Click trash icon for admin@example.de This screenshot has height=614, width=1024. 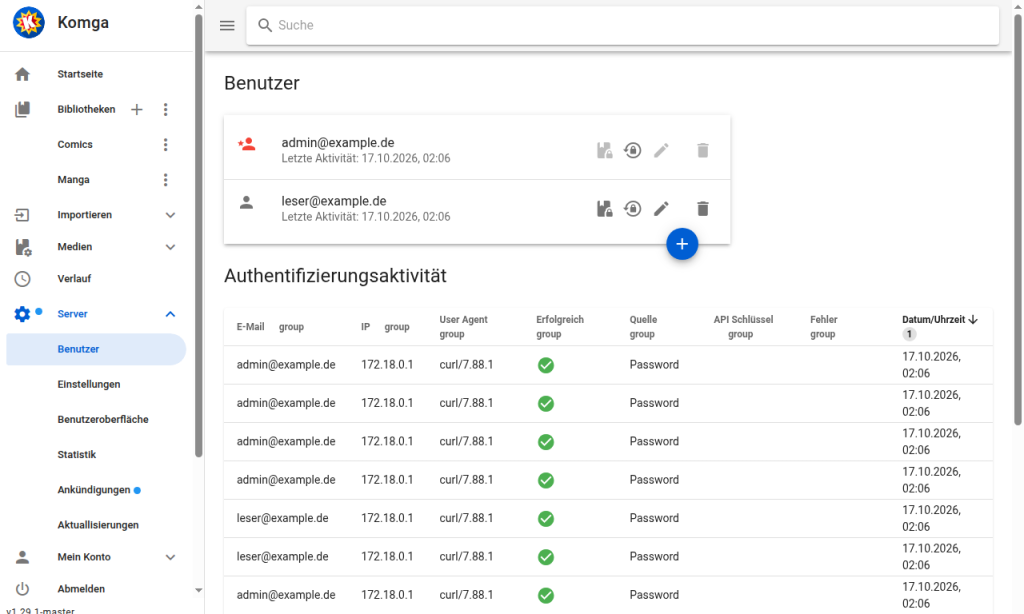703,151
